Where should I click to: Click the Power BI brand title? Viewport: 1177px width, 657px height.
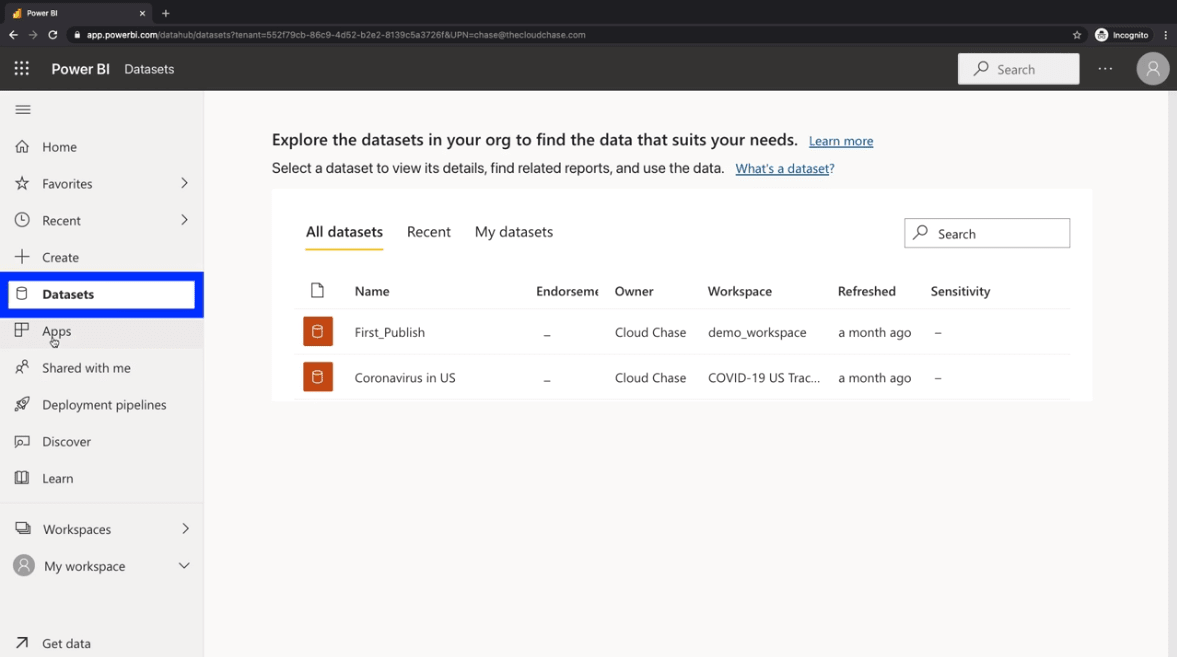click(x=80, y=69)
